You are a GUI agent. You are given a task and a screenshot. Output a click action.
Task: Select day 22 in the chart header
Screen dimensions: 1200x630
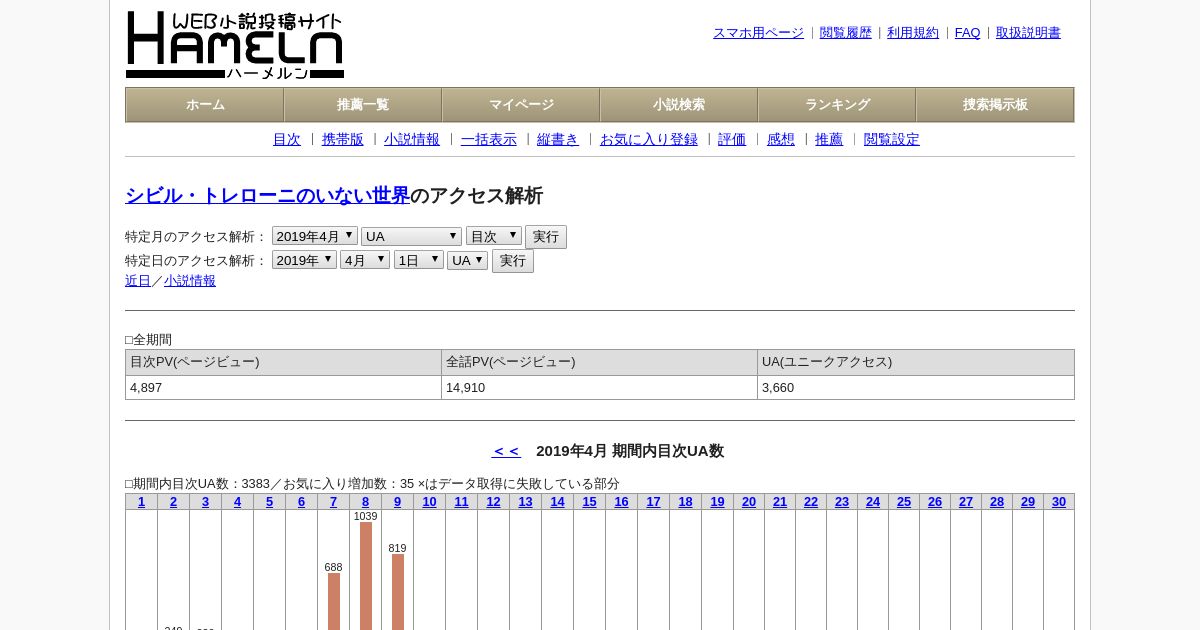pos(811,502)
